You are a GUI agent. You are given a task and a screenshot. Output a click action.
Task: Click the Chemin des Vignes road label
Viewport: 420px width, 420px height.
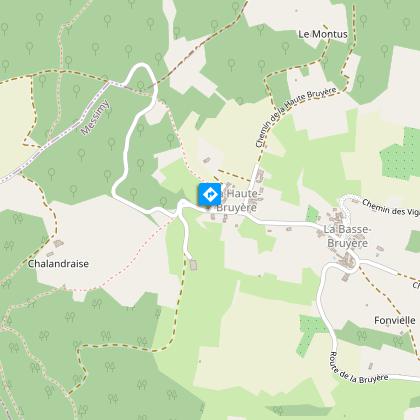tap(391, 208)
